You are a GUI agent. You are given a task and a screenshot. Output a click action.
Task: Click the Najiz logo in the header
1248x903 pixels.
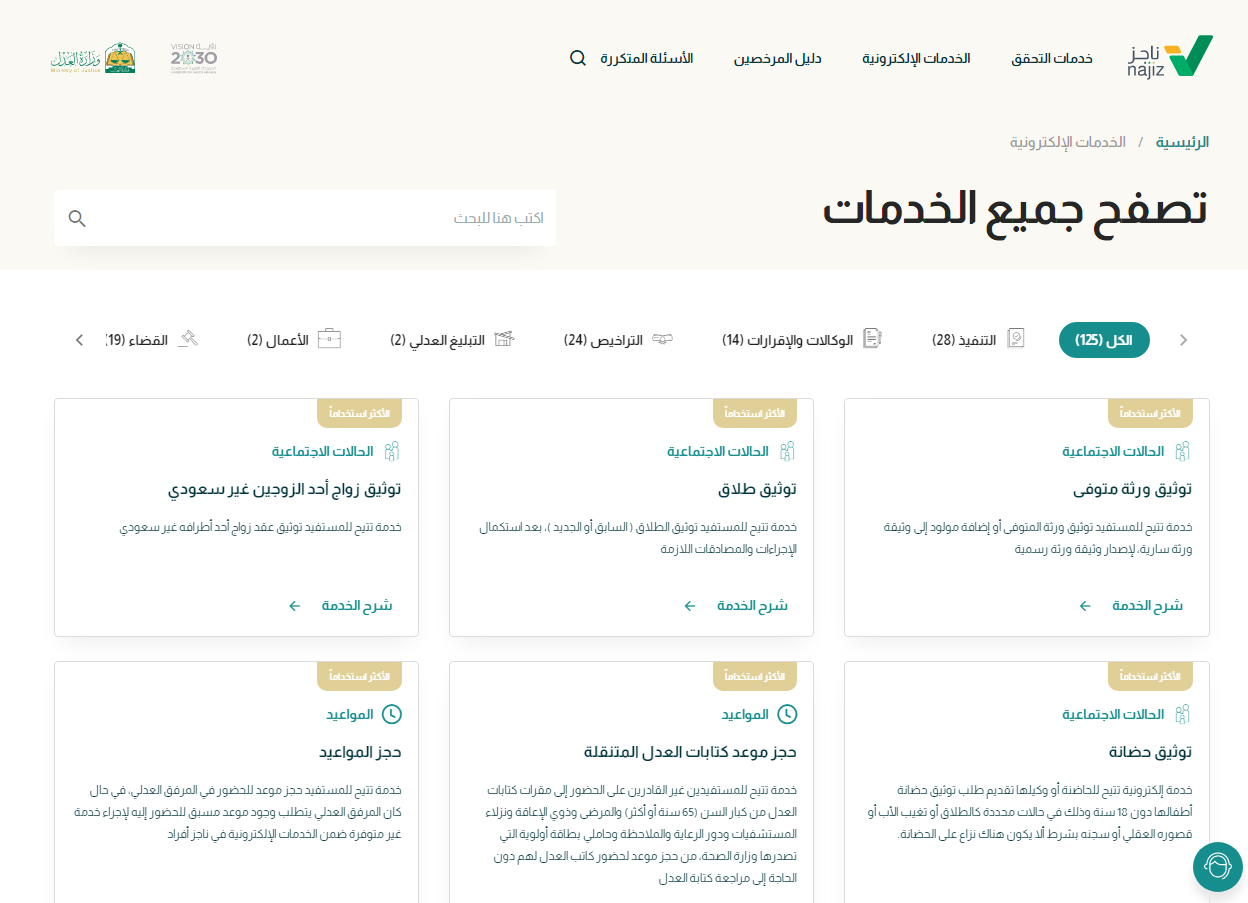pyautogui.click(x=1170, y=57)
